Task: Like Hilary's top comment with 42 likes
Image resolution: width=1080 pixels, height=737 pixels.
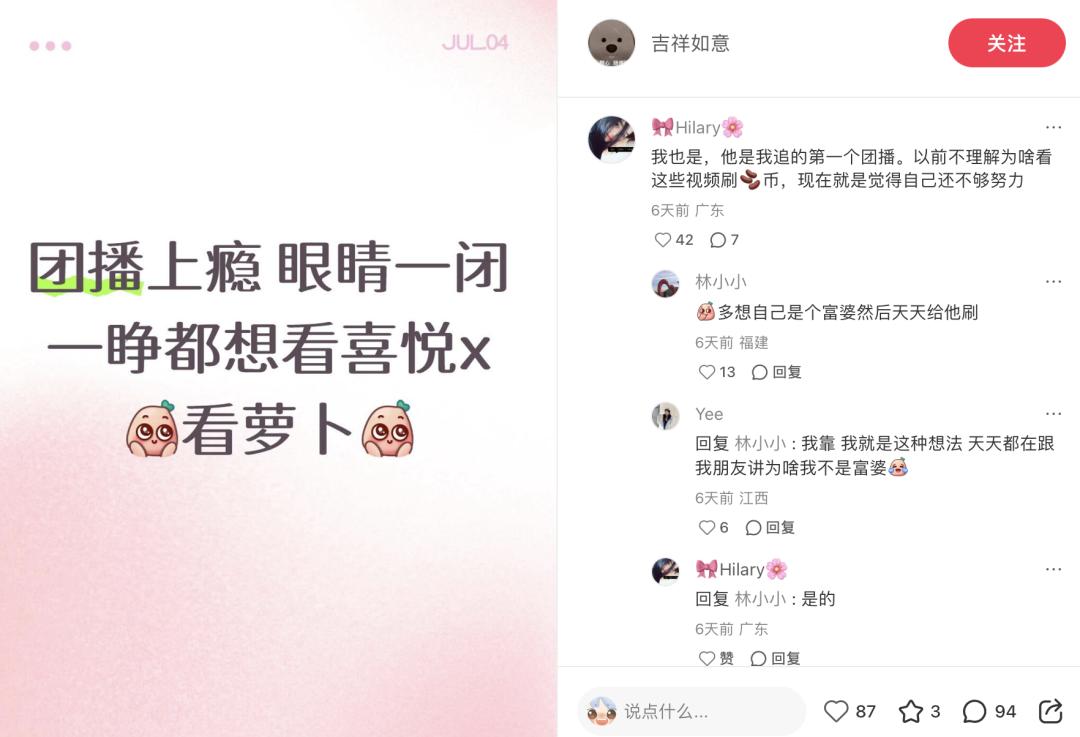Action: [674, 240]
